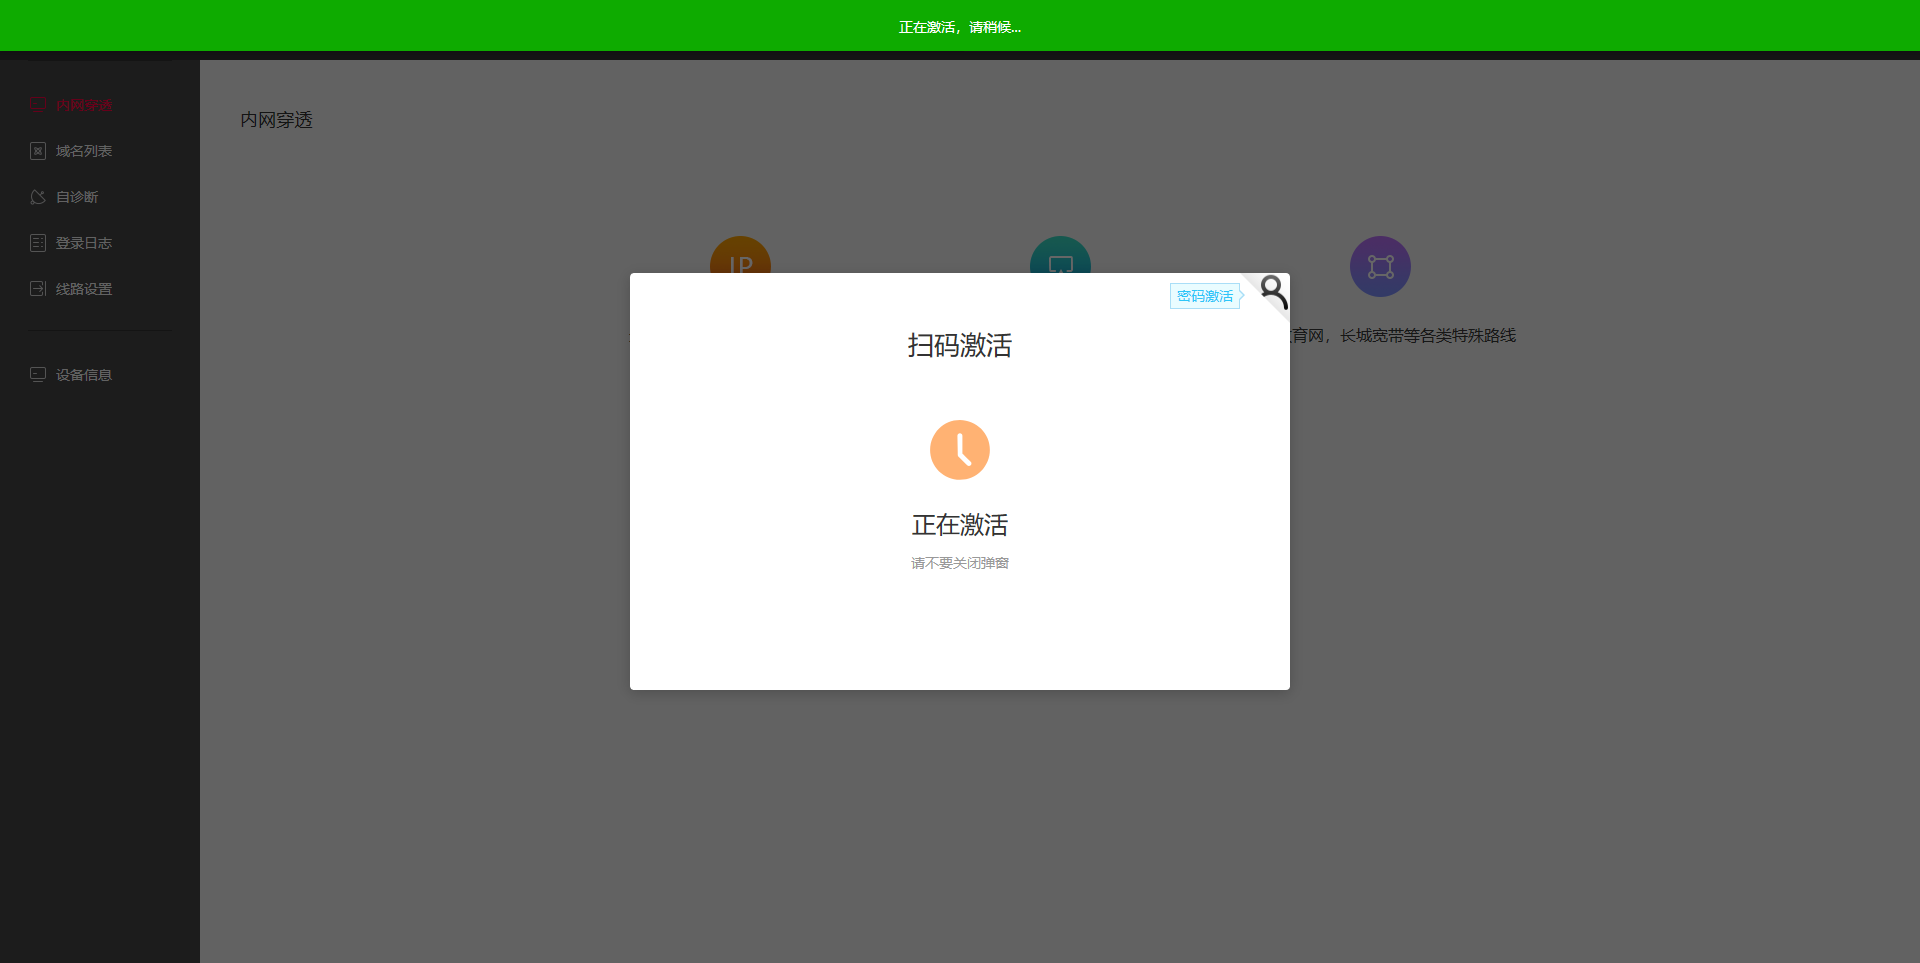Viewport: 1920px width, 963px height.
Task: Open 域名列表 menu item
Action: tap(84, 151)
